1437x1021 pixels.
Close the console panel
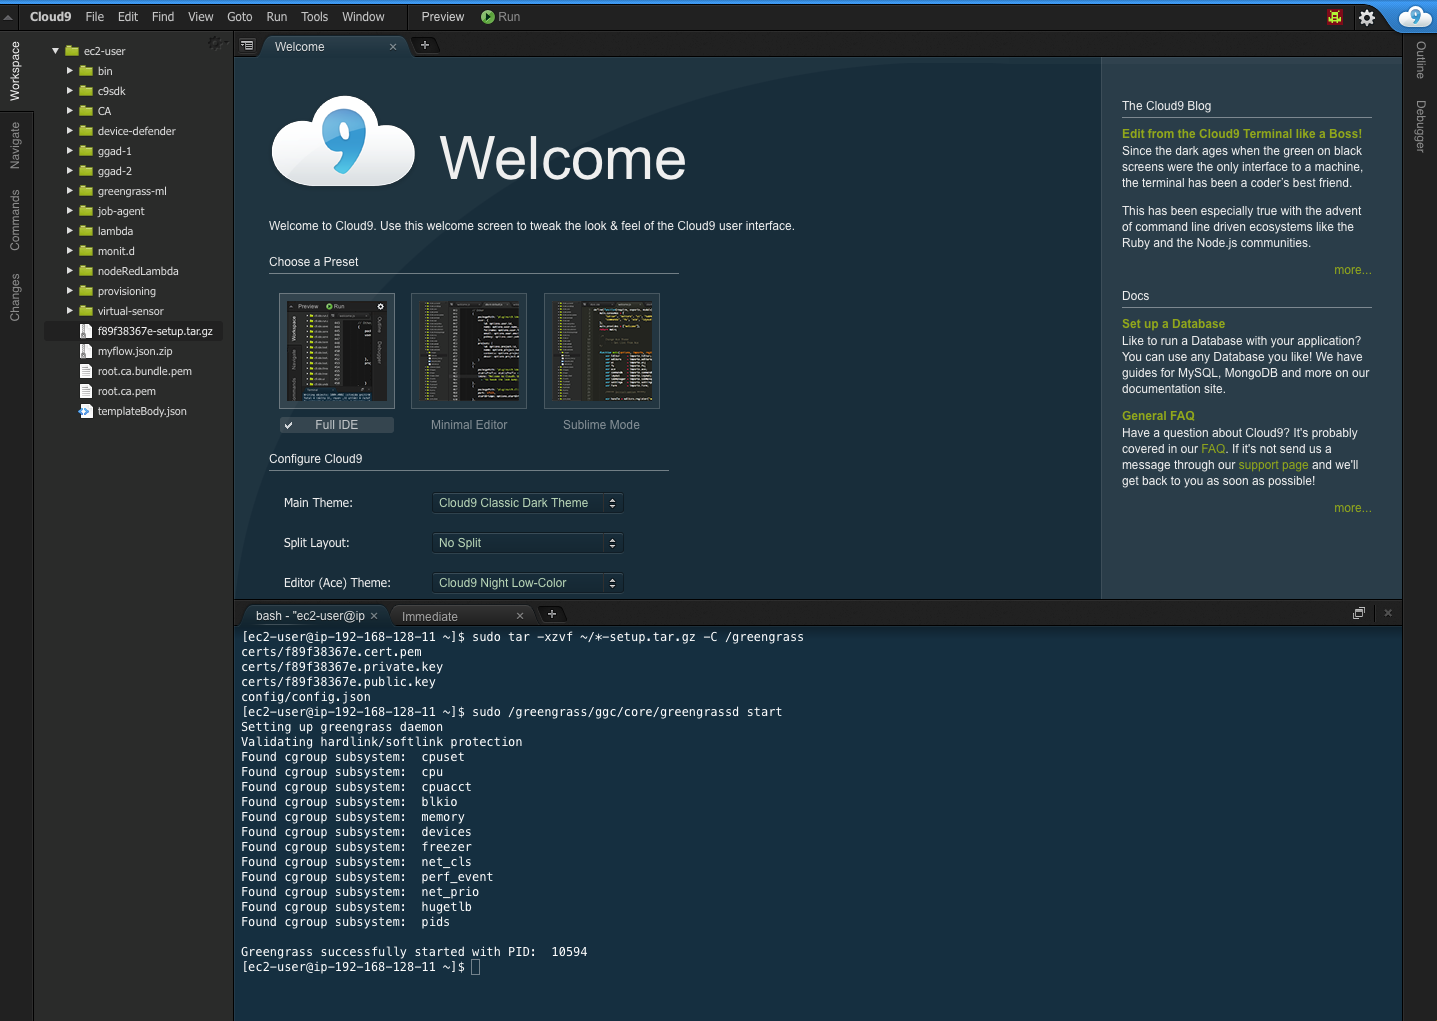[x=1388, y=613]
